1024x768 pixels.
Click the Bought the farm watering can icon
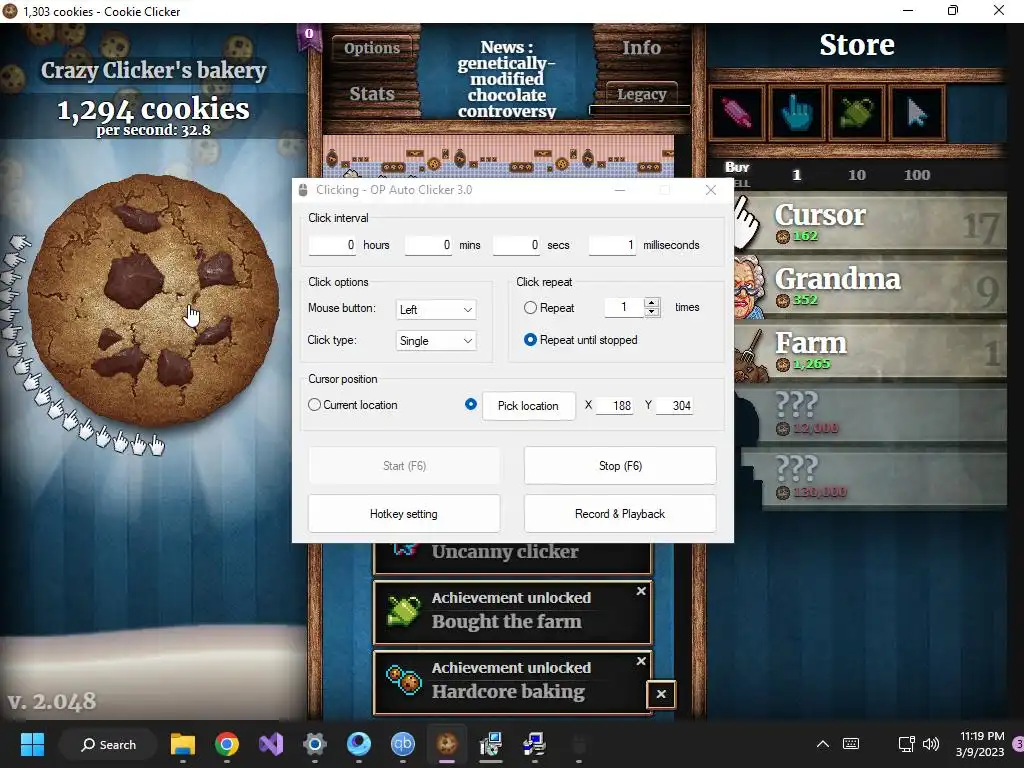[404, 611]
